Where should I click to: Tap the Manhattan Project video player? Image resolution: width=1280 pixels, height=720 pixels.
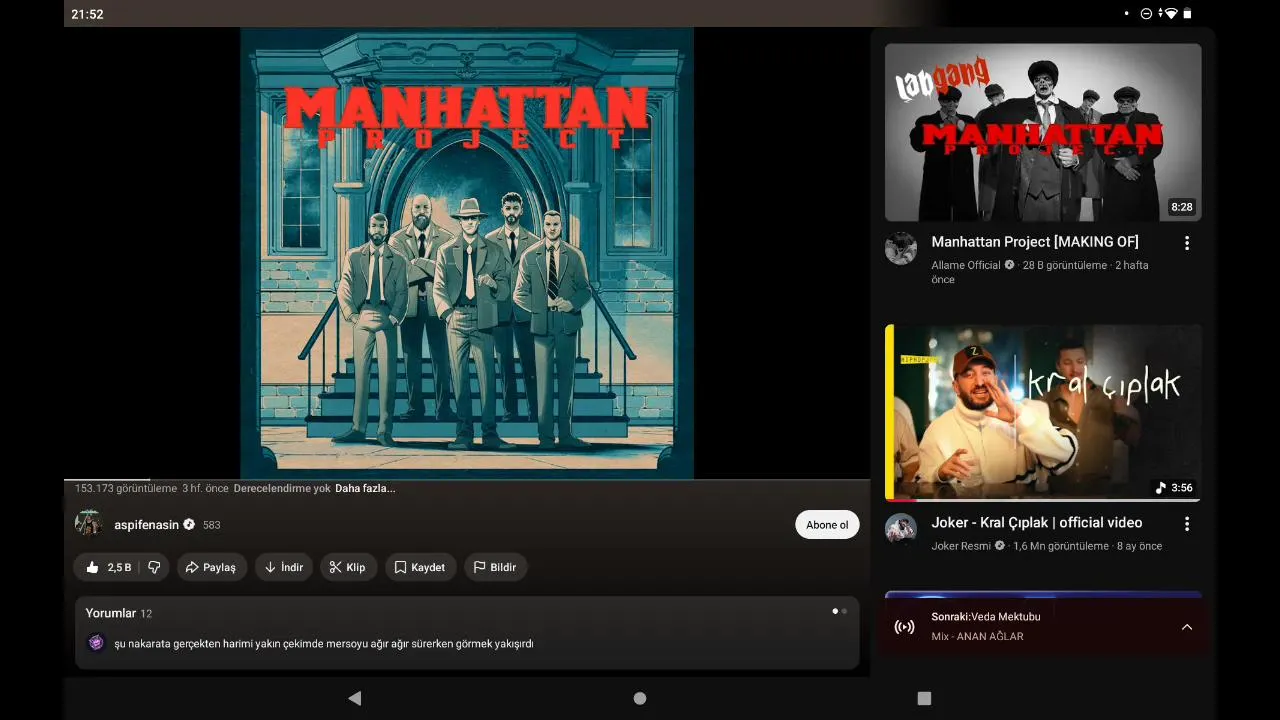(467, 253)
